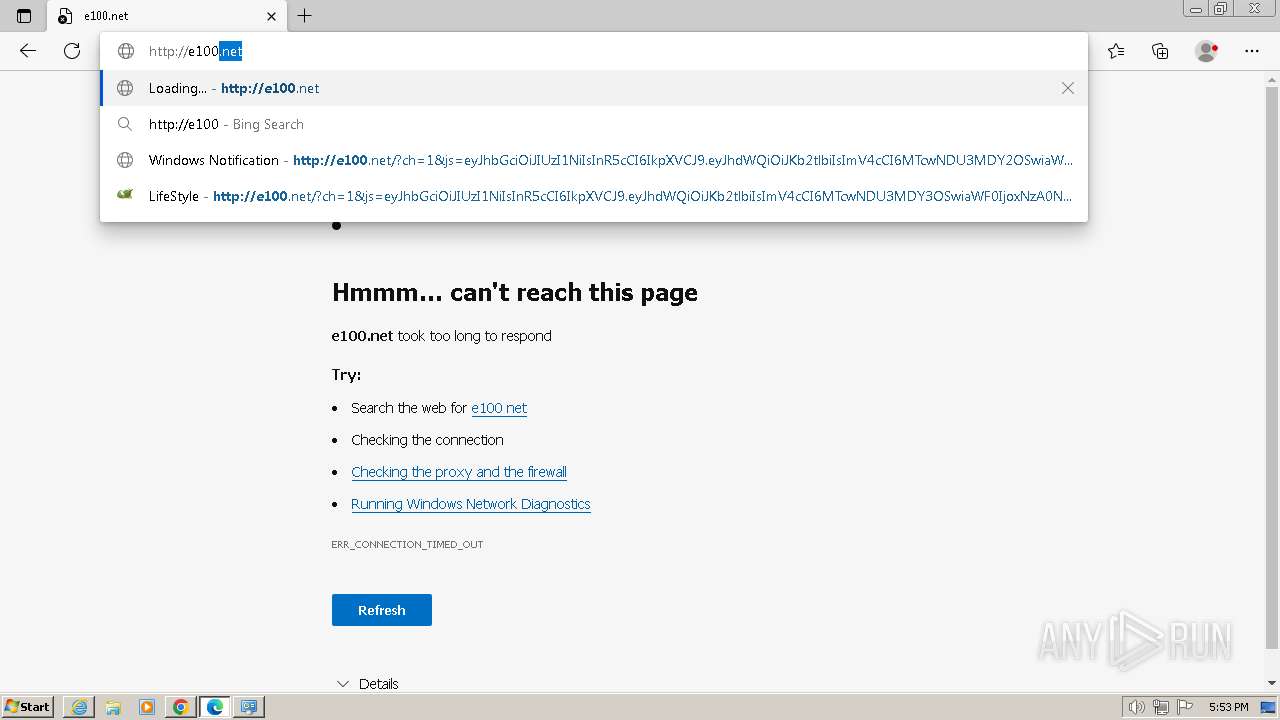Click the blue Refresh button
This screenshot has width=1280, height=720.
click(x=382, y=610)
